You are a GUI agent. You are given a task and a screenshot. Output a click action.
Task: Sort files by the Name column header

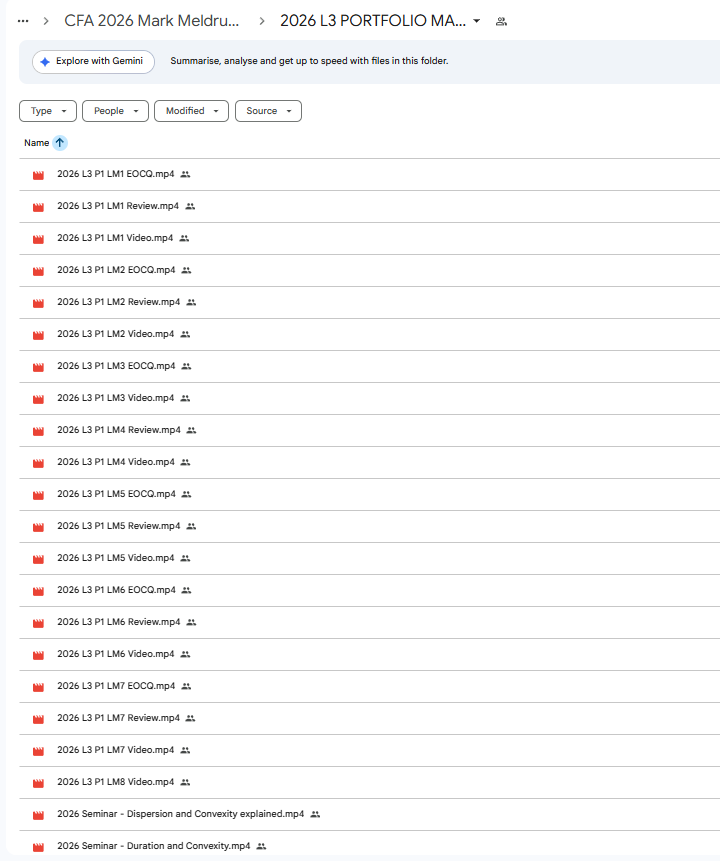click(x=36, y=143)
